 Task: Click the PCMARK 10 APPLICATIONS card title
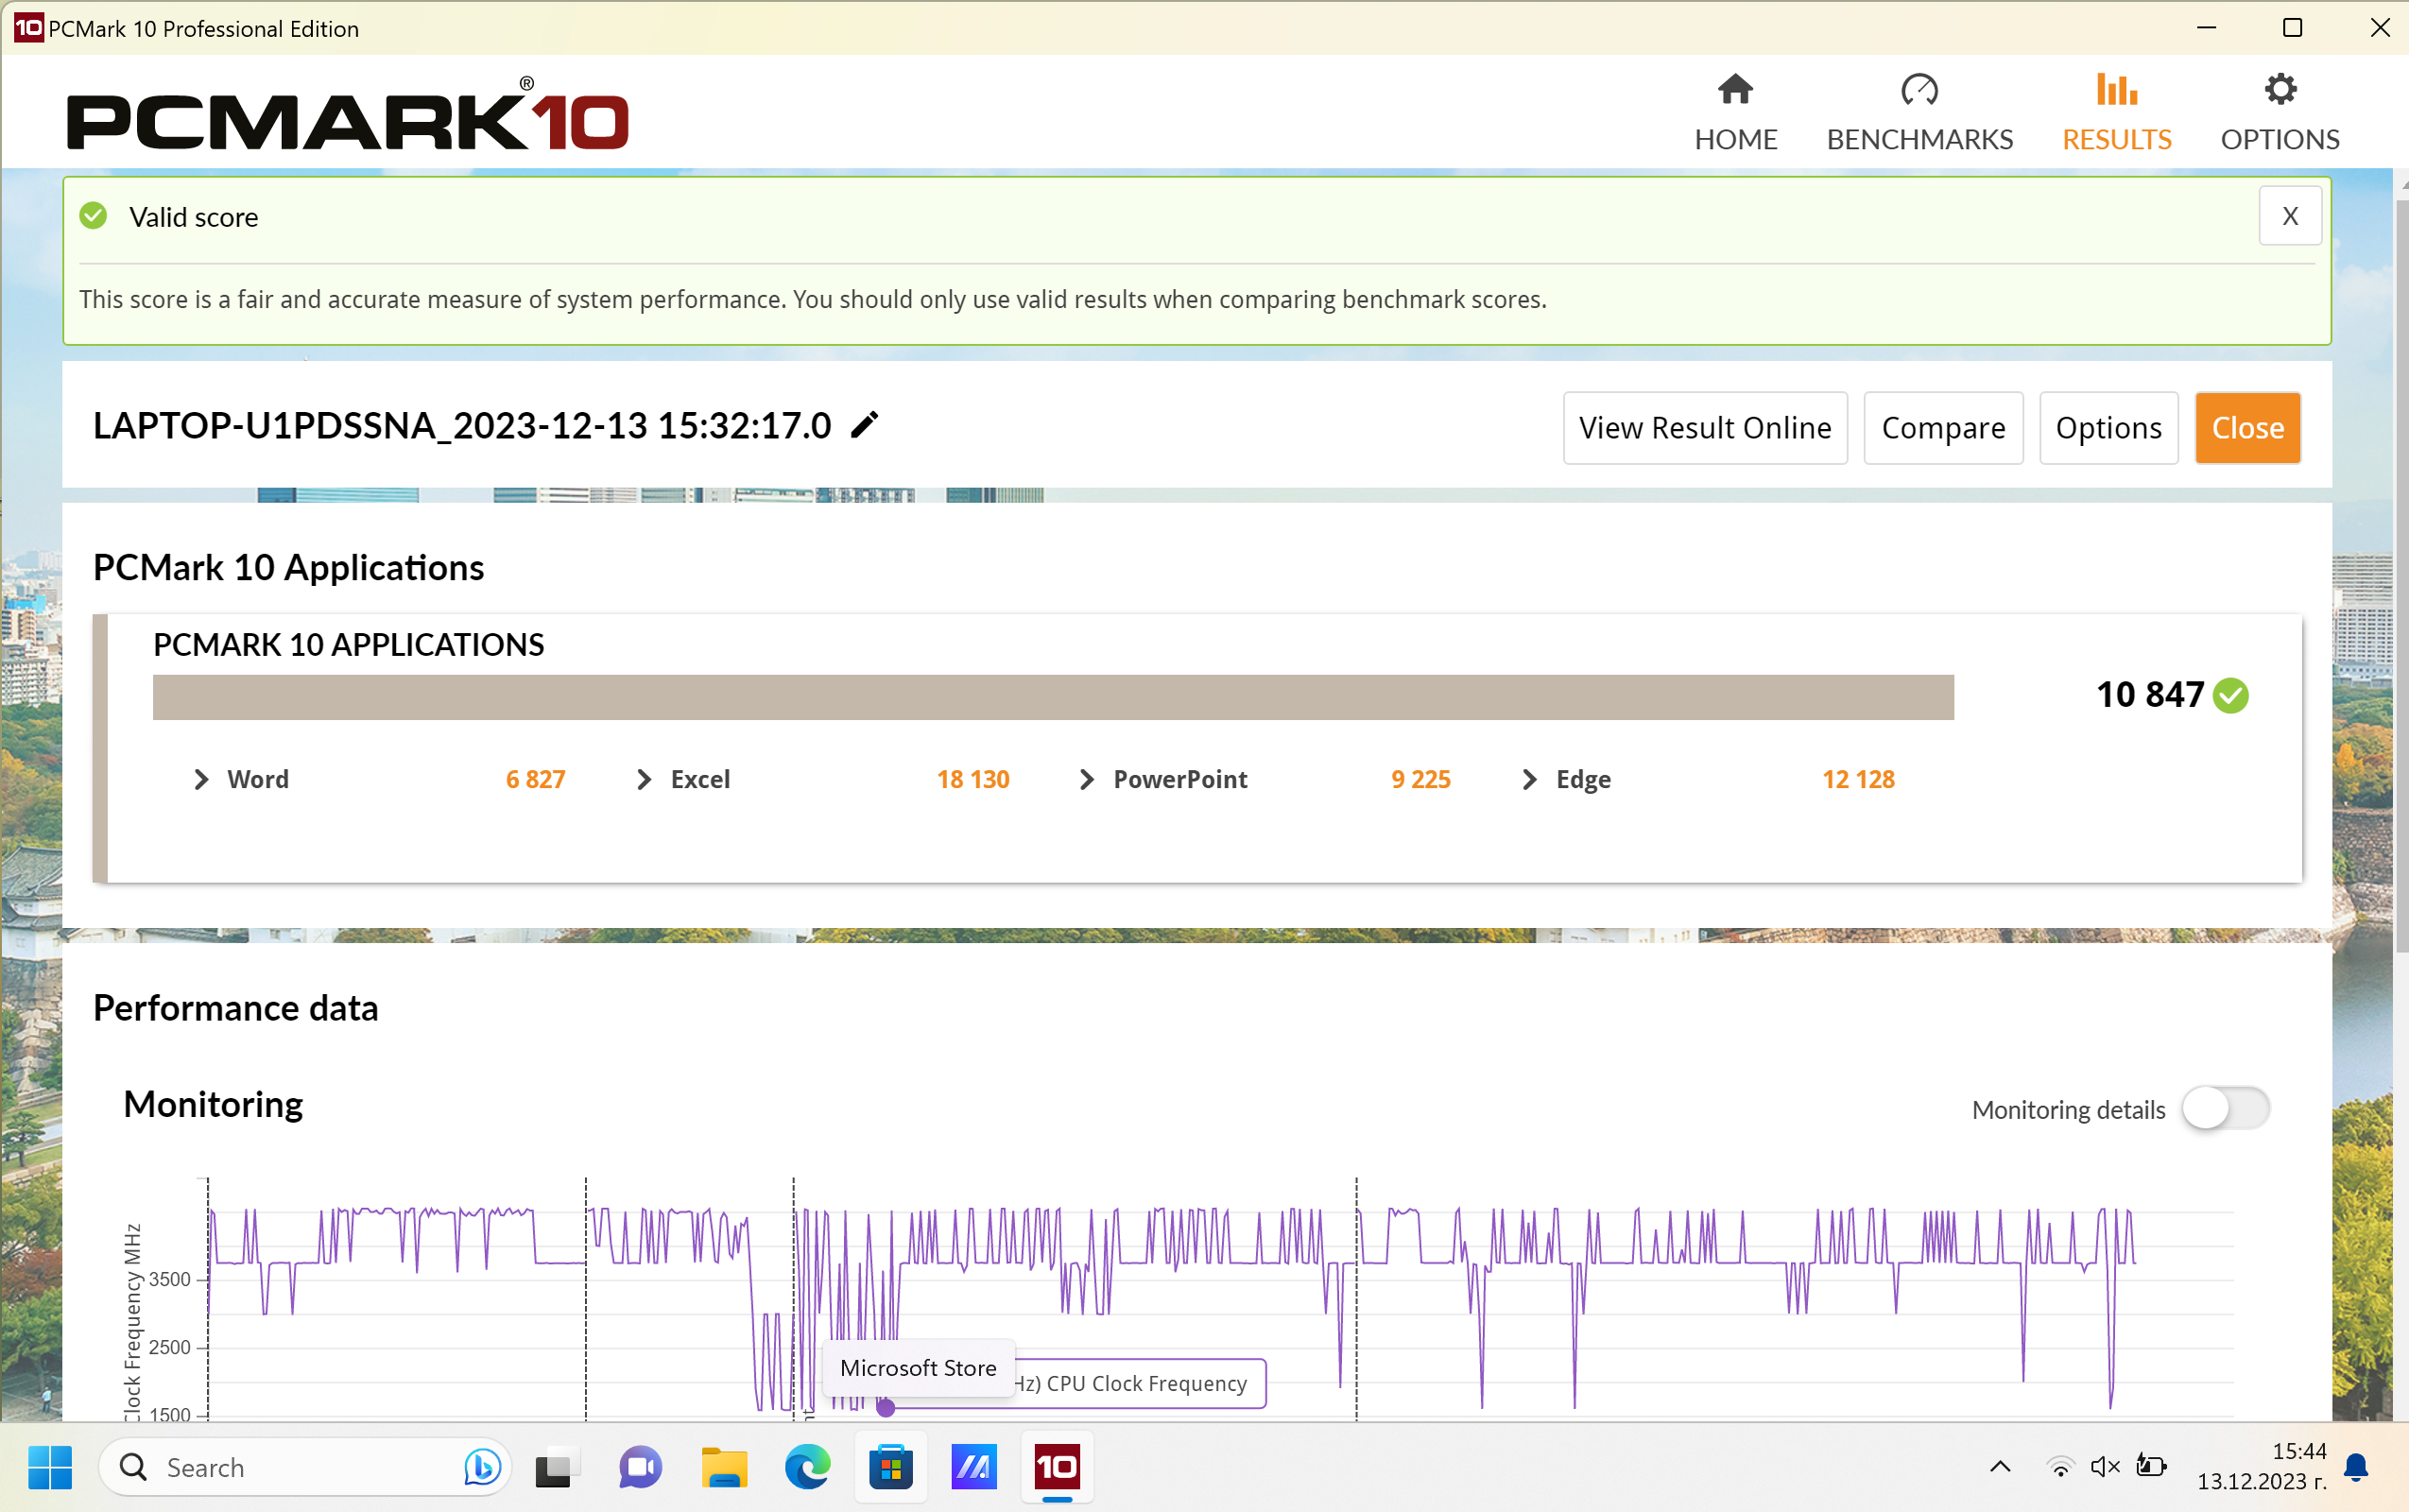tap(348, 645)
